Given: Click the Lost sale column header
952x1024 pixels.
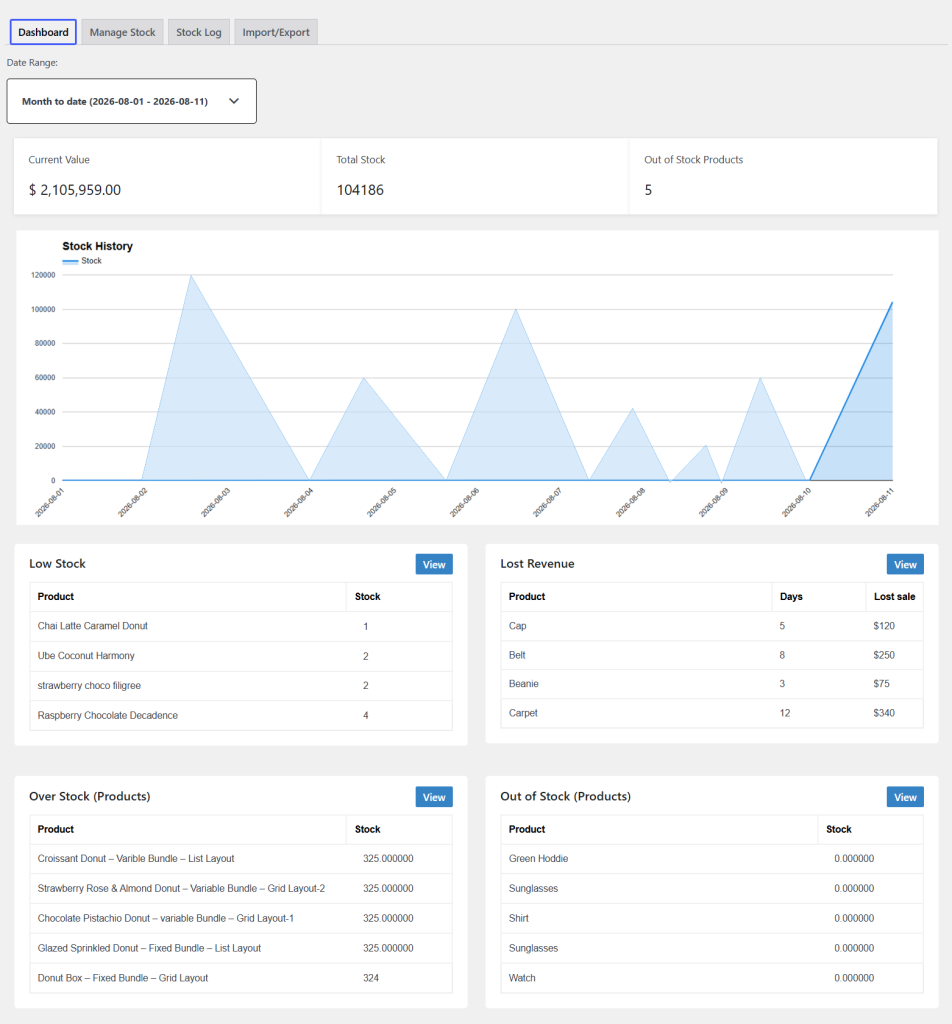Looking at the screenshot, I should [894, 597].
